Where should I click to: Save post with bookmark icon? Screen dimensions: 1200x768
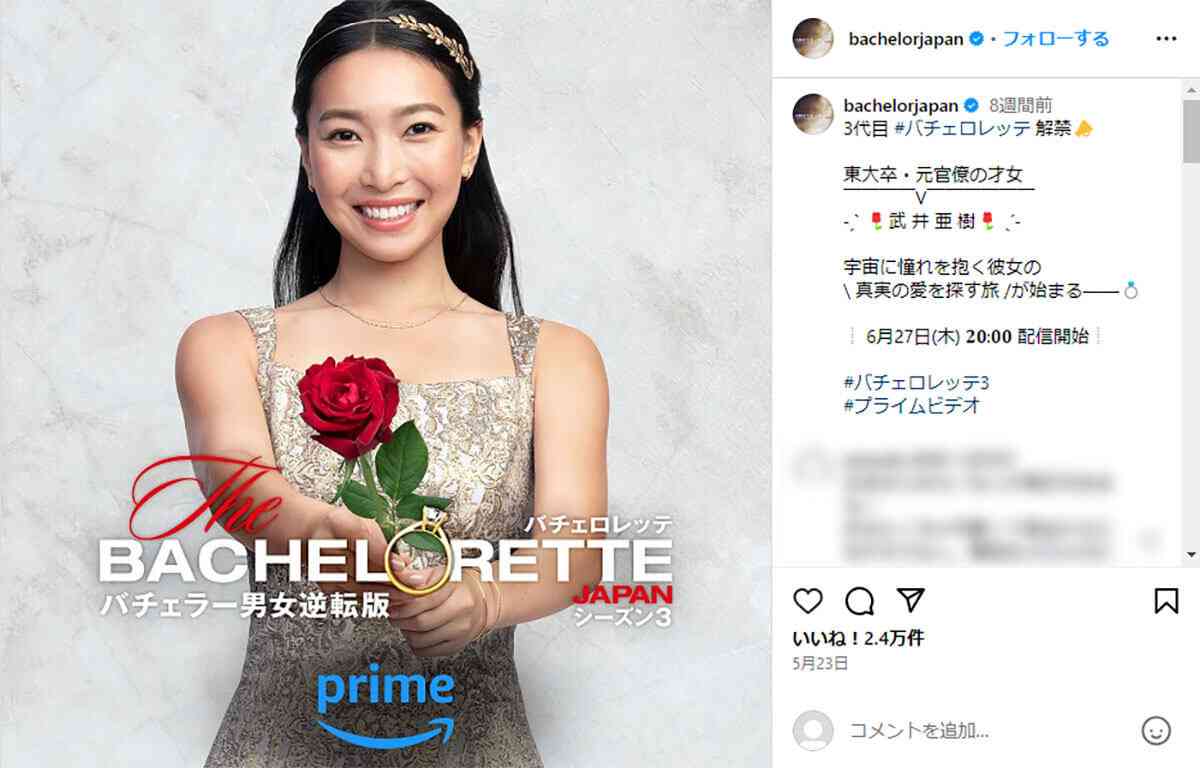tap(1166, 600)
